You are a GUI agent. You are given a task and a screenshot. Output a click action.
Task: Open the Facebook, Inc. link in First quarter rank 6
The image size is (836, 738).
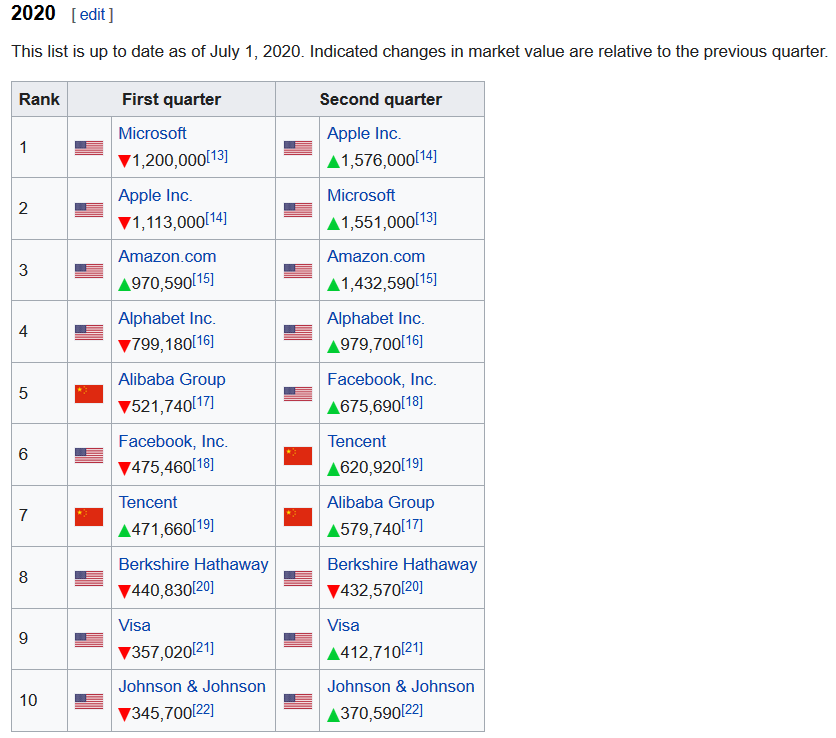pos(173,442)
